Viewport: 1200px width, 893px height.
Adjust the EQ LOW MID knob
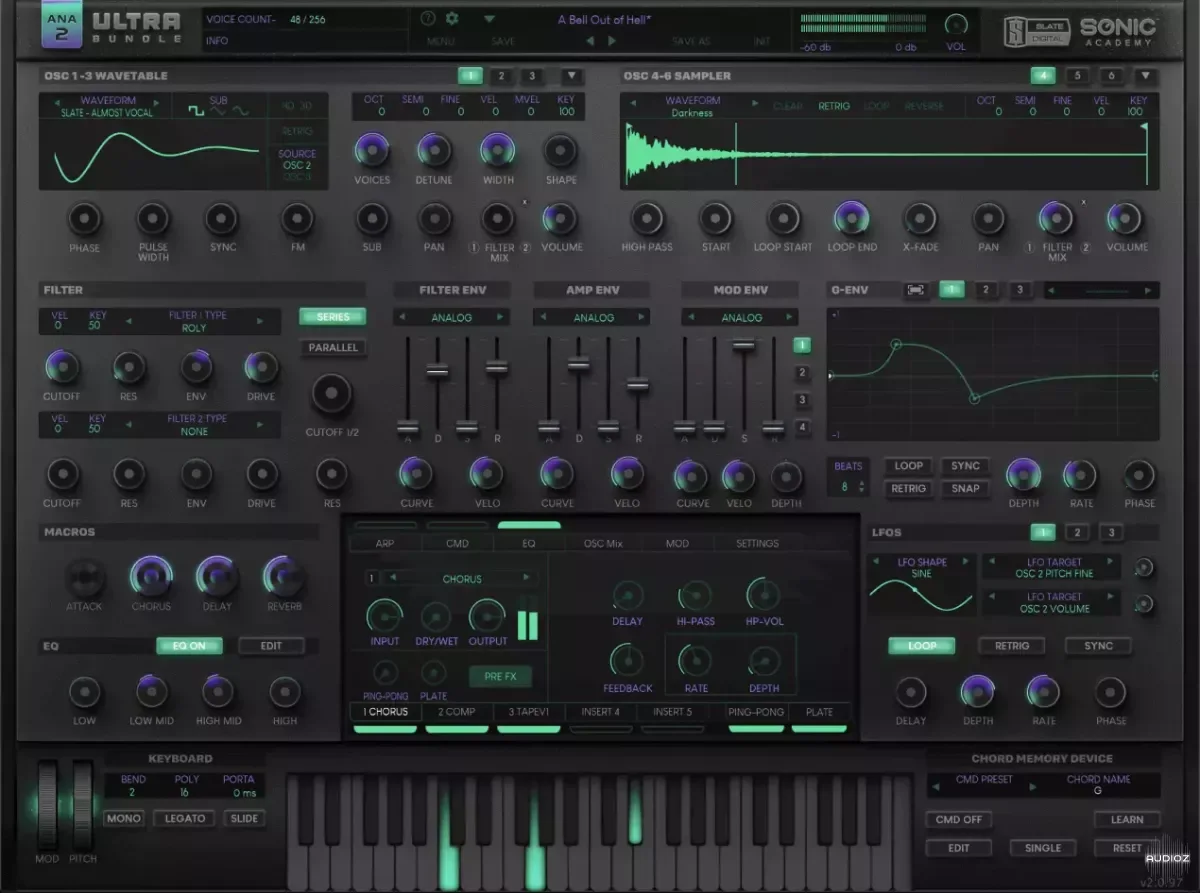click(x=151, y=692)
